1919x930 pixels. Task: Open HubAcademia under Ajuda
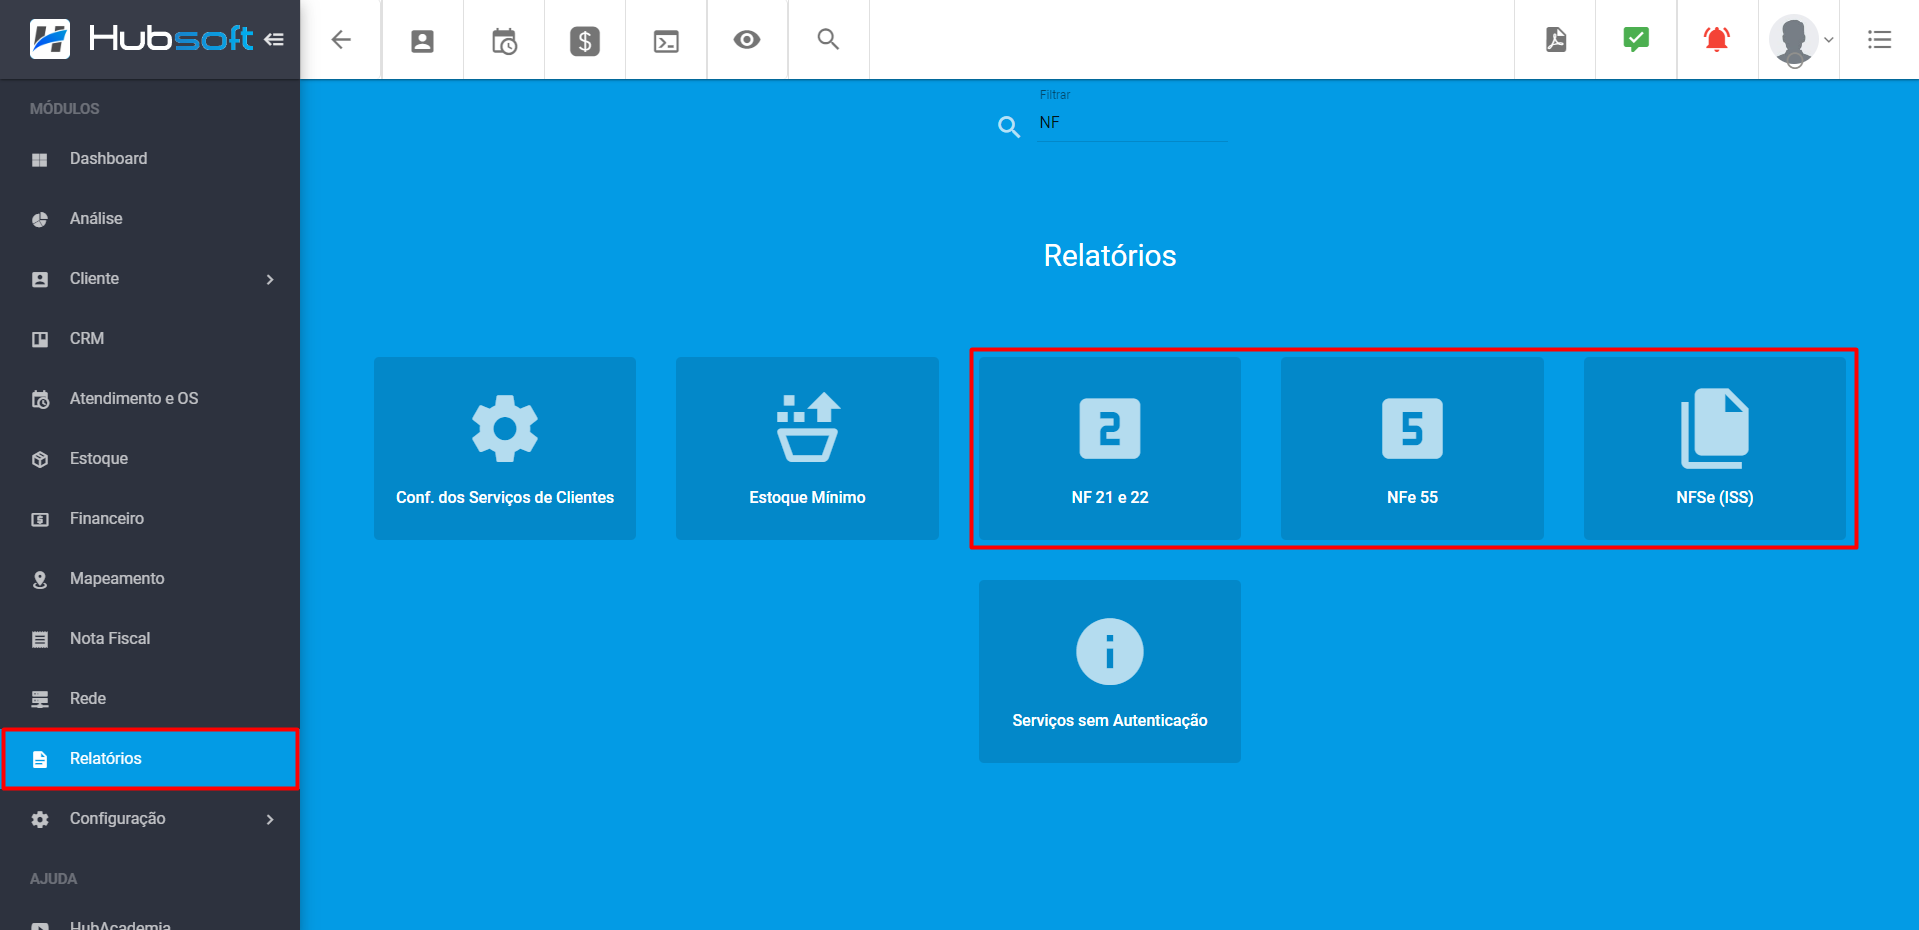click(x=150, y=922)
